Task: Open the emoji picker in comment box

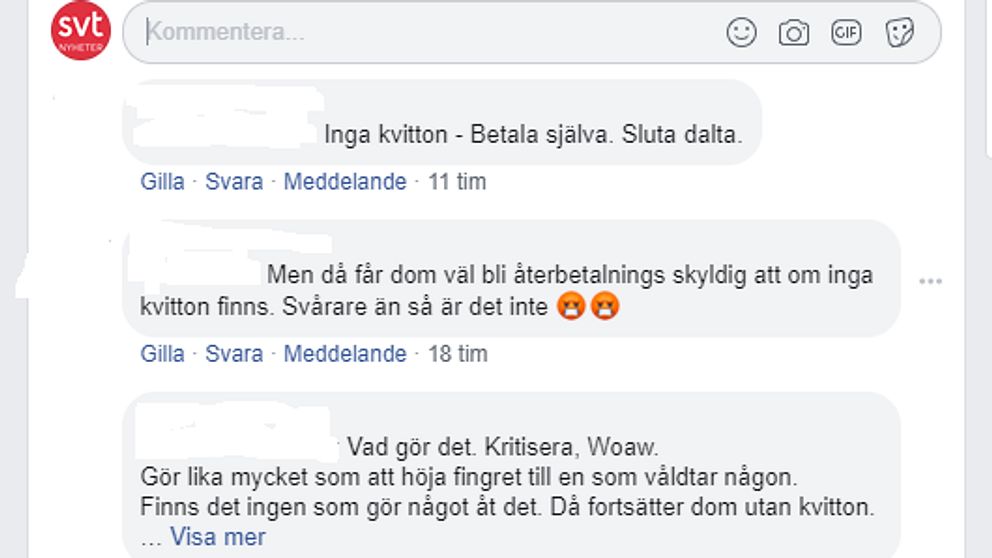Action: (x=741, y=32)
